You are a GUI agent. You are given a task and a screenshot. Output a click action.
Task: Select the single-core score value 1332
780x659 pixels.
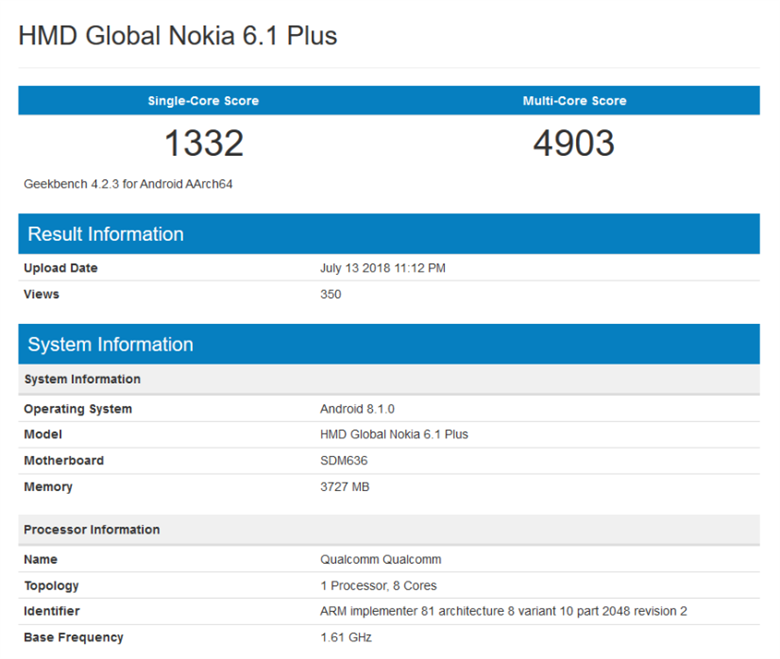[x=203, y=144]
